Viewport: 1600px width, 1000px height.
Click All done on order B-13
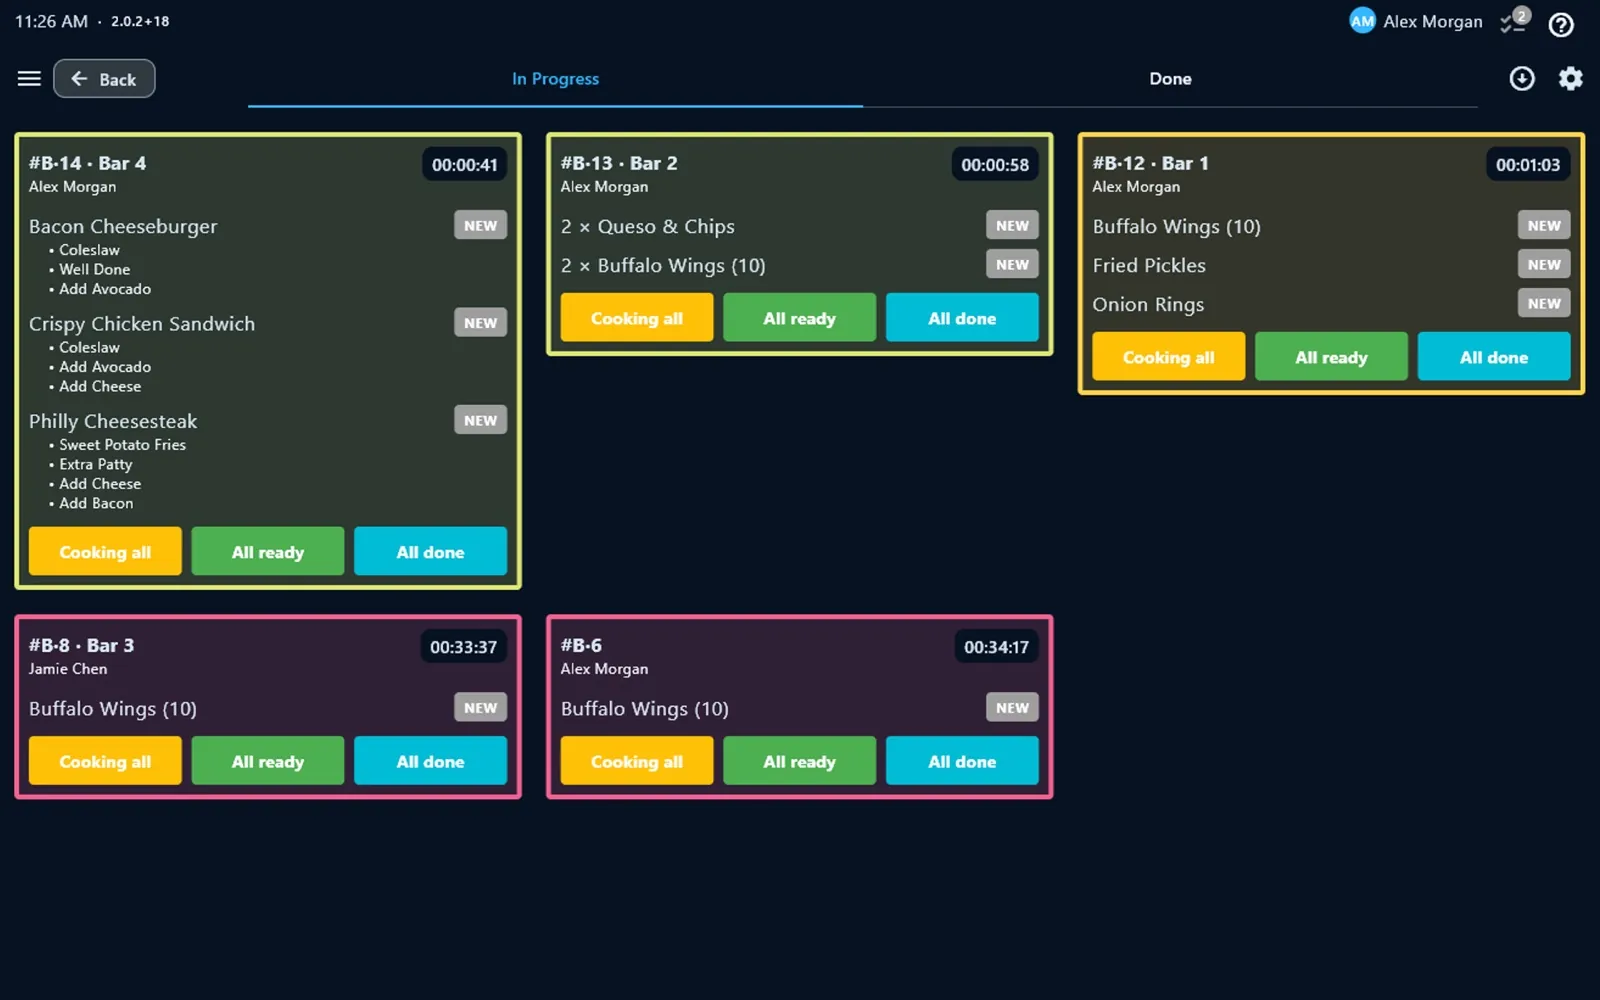pos(962,318)
